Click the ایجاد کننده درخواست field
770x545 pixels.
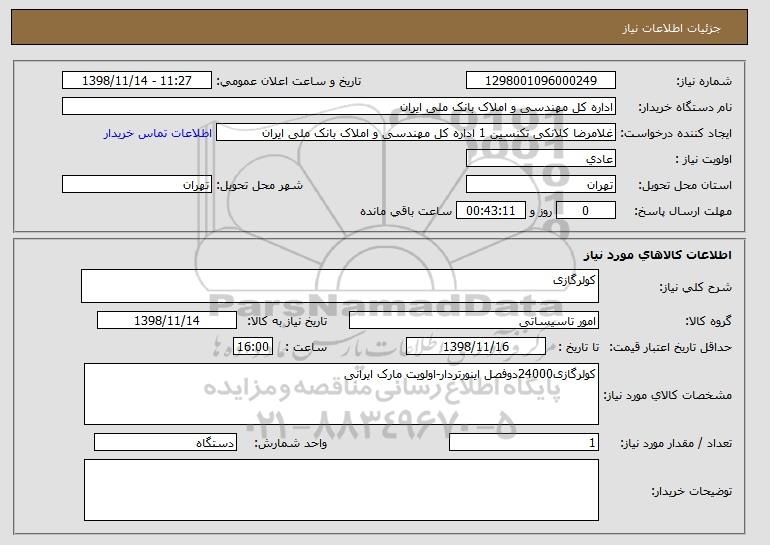(416, 133)
